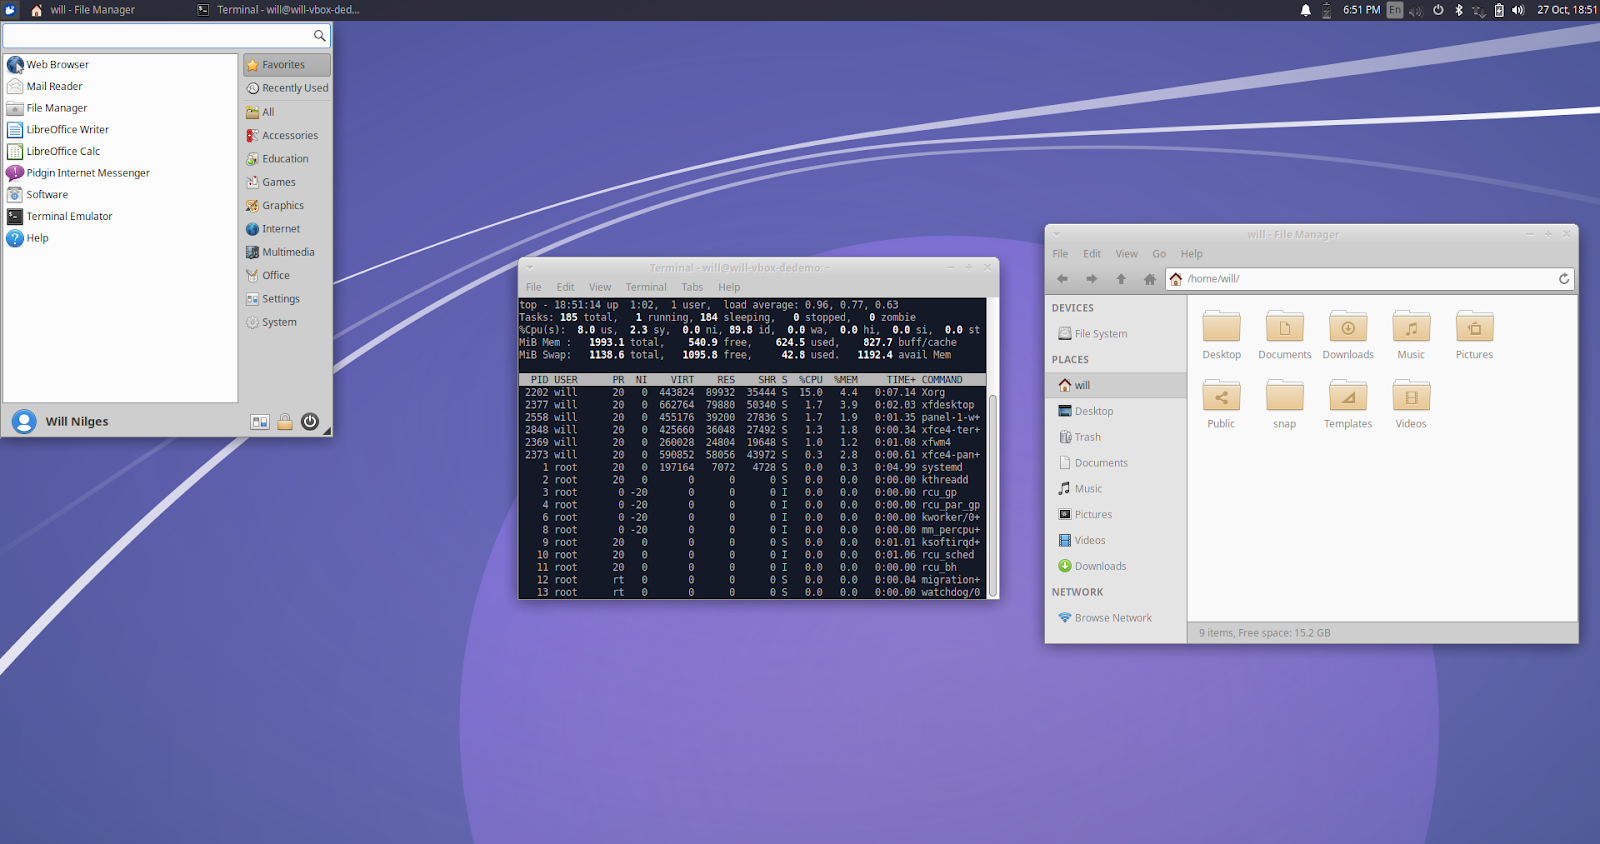Open the Desktop folder icon in file view
The height and width of the screenshot is (844, 1600).
point(1221,327)
